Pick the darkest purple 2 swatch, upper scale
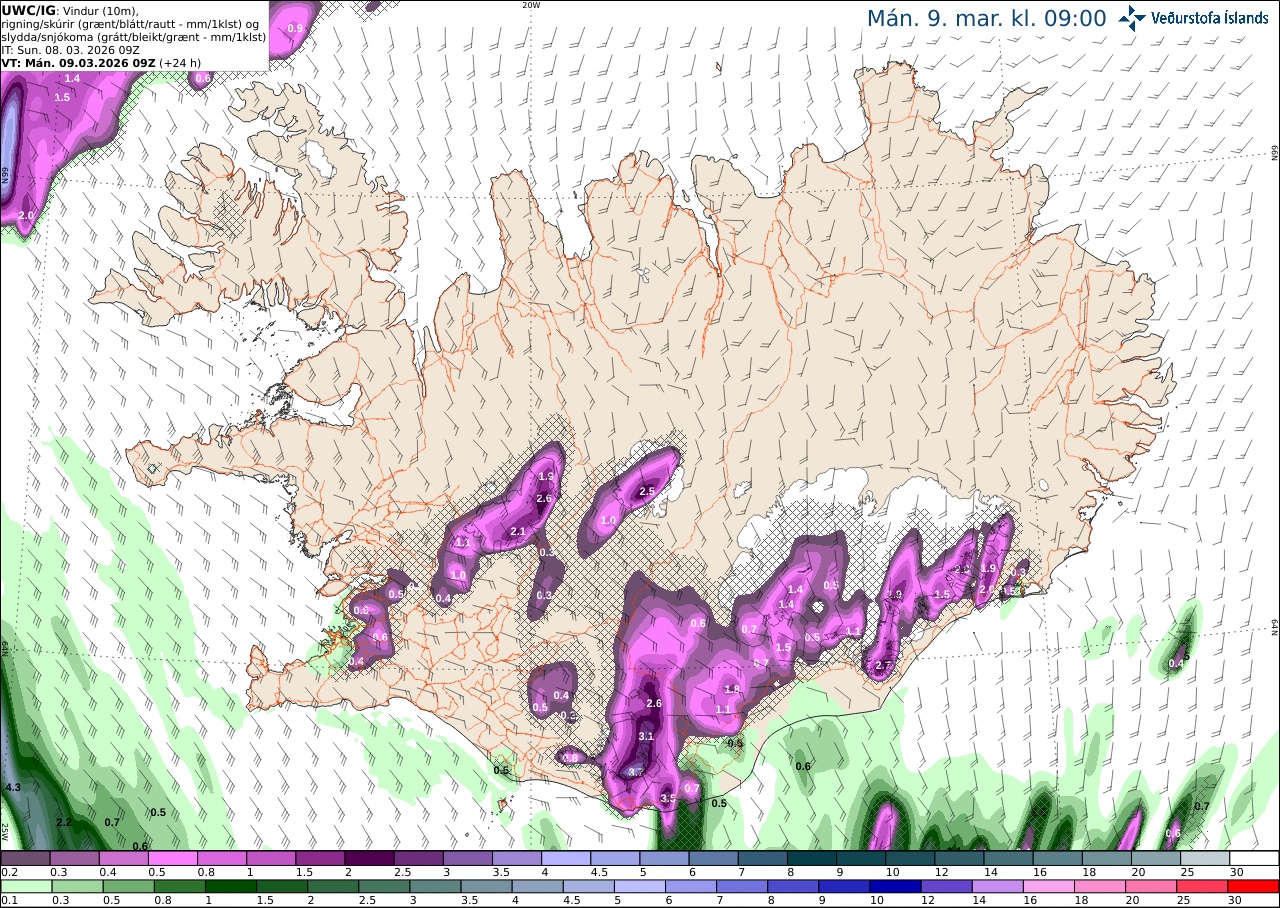 click(370, 858)
